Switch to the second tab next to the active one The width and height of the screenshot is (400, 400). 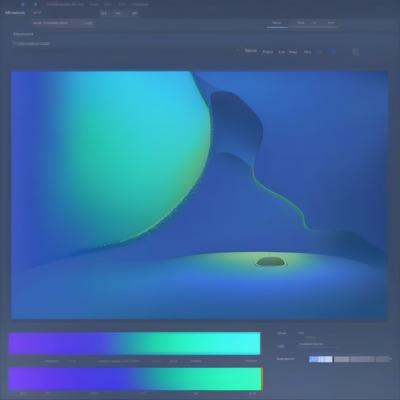pos(301,23)
